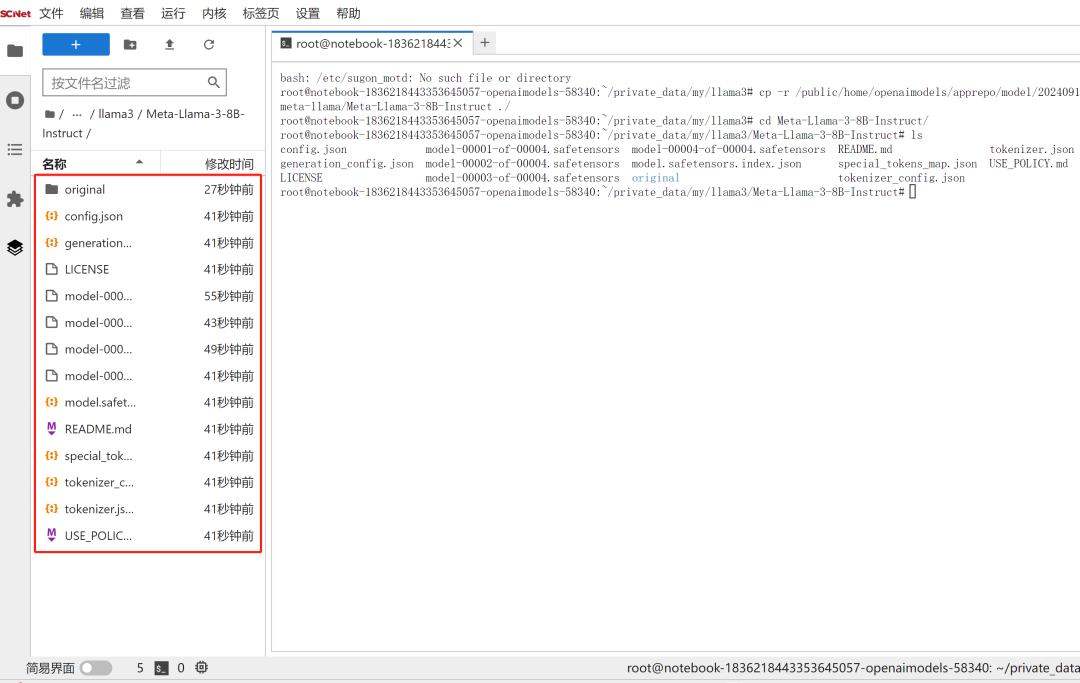
Task: Sort files by 修改时间 column
Action: [x=229, y=163]
